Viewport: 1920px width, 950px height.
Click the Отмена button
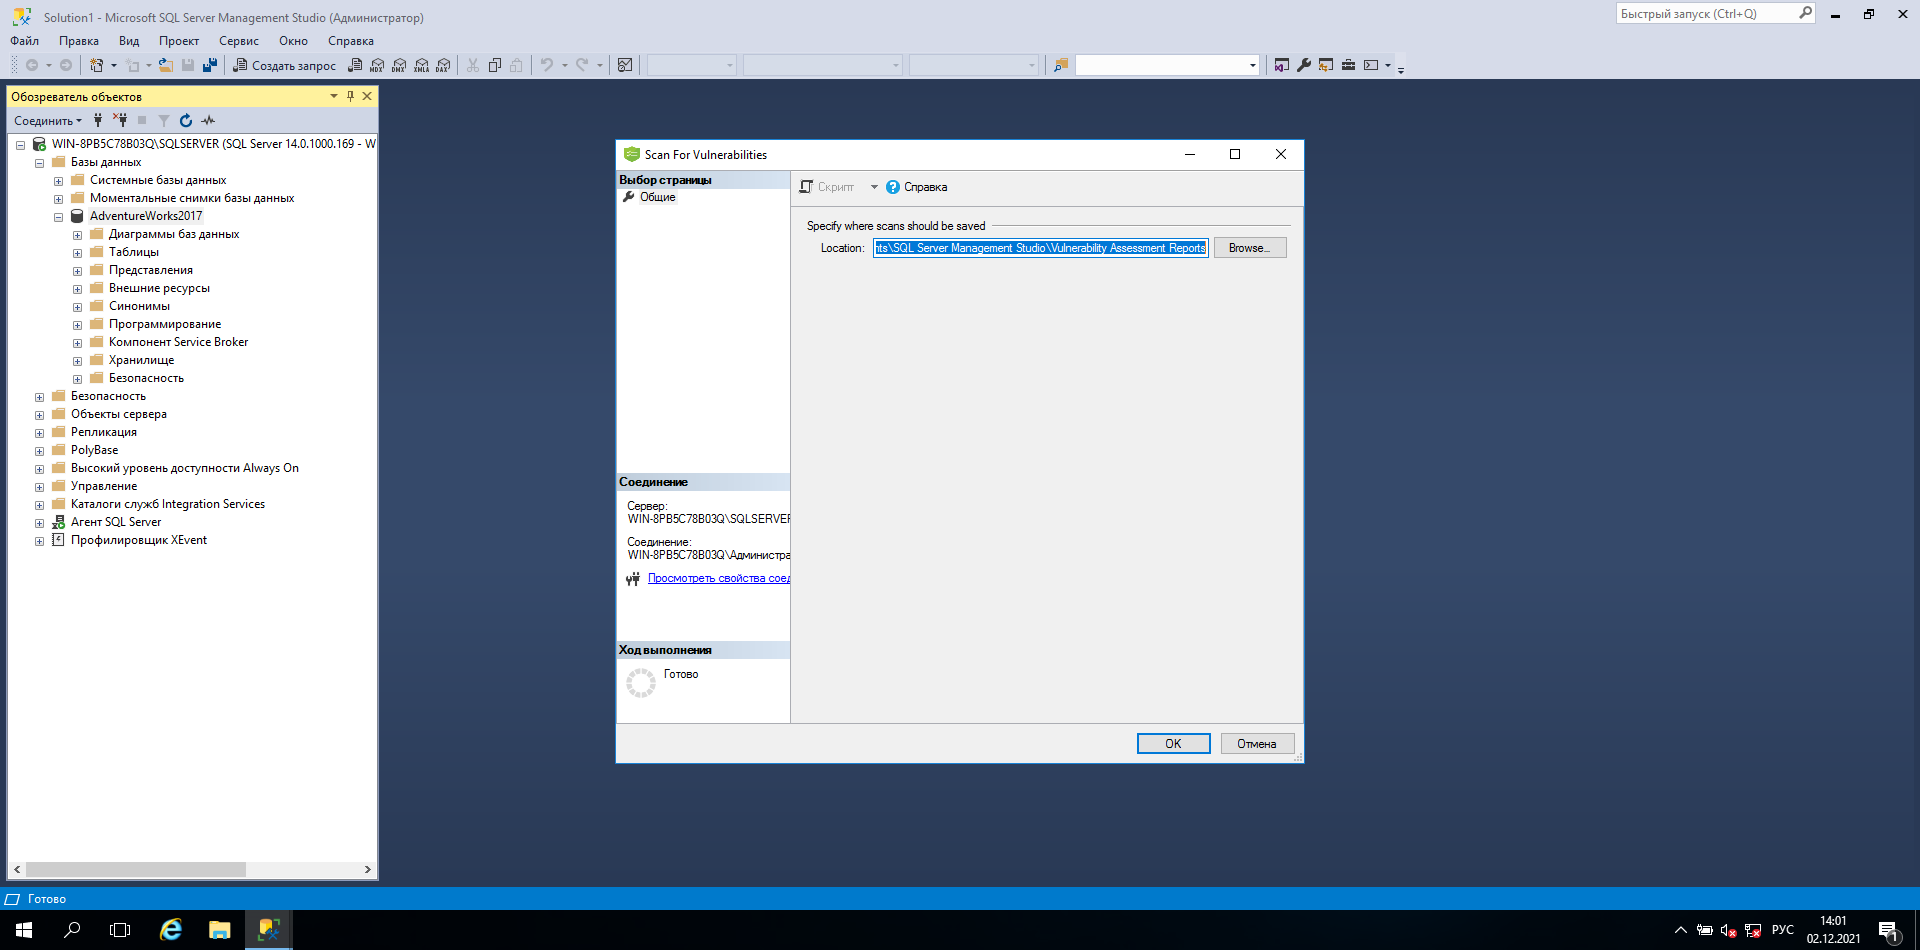[x=1257, y=744]
